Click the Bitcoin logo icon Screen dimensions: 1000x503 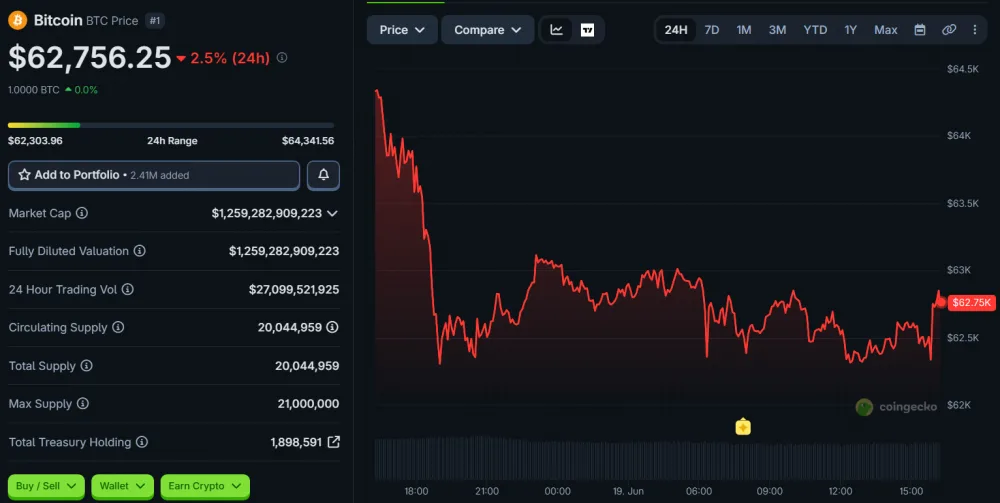coord(17,20)
